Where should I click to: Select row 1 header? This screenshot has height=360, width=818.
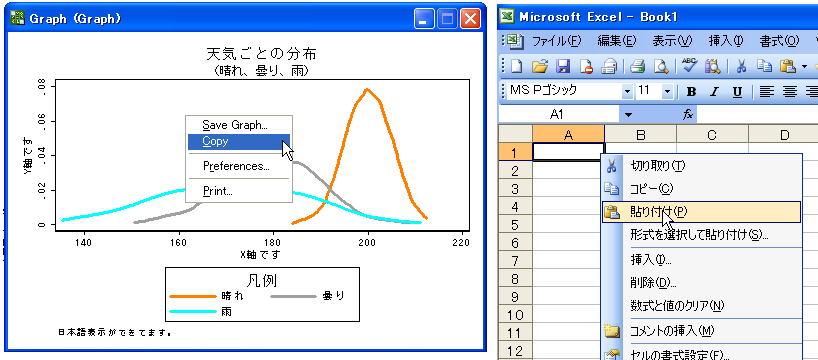(515, 152)
